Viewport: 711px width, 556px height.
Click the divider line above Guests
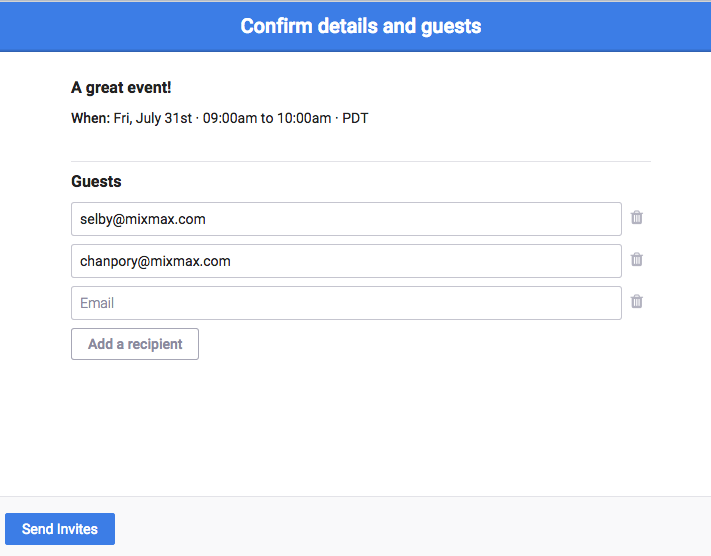[360, 161]
